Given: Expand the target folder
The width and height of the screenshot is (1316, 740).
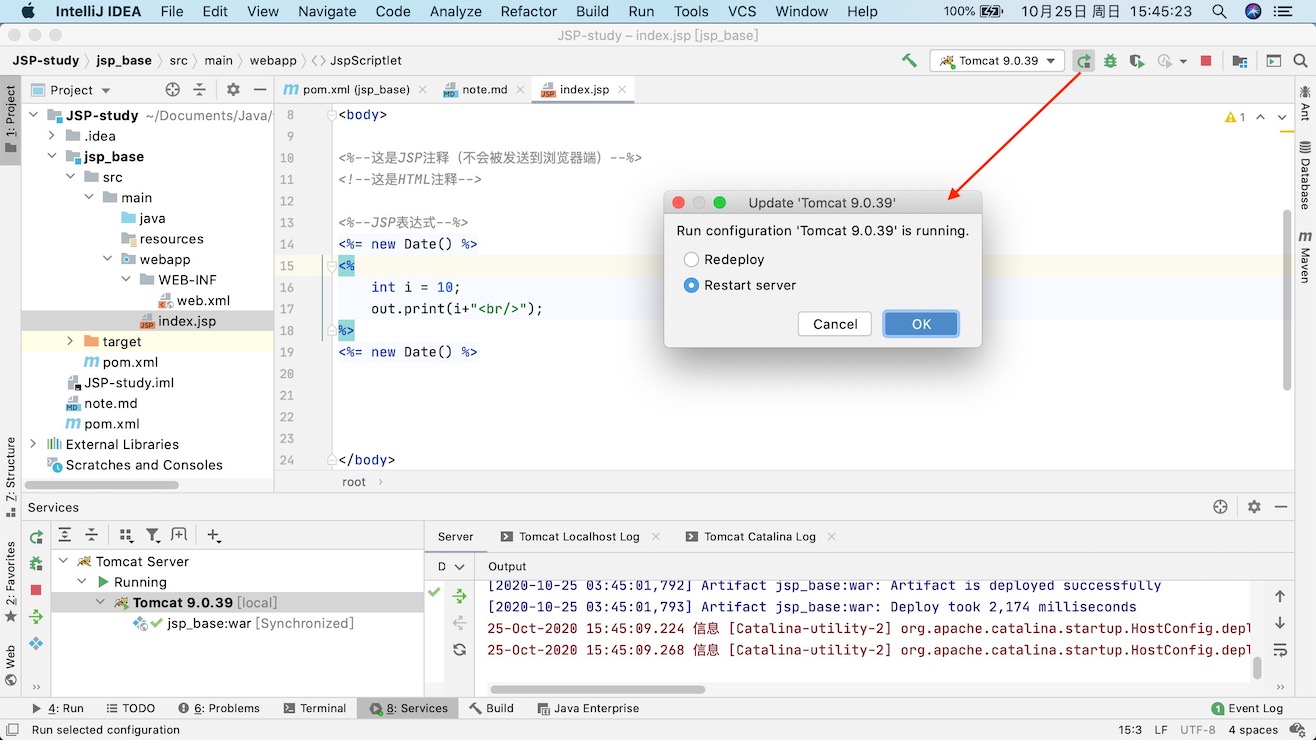Looking at the screenshot, I should click(x=70, y=342).
